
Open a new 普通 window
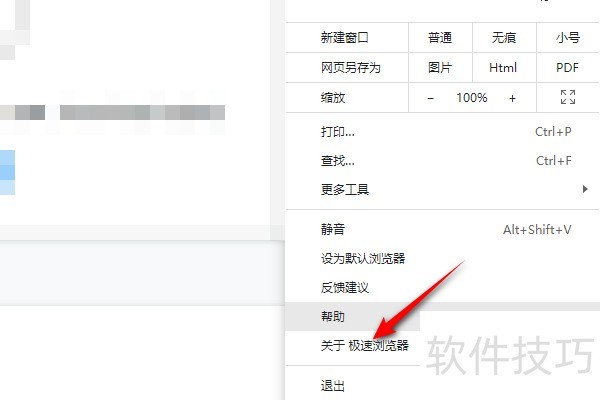[x=440, y=38]
